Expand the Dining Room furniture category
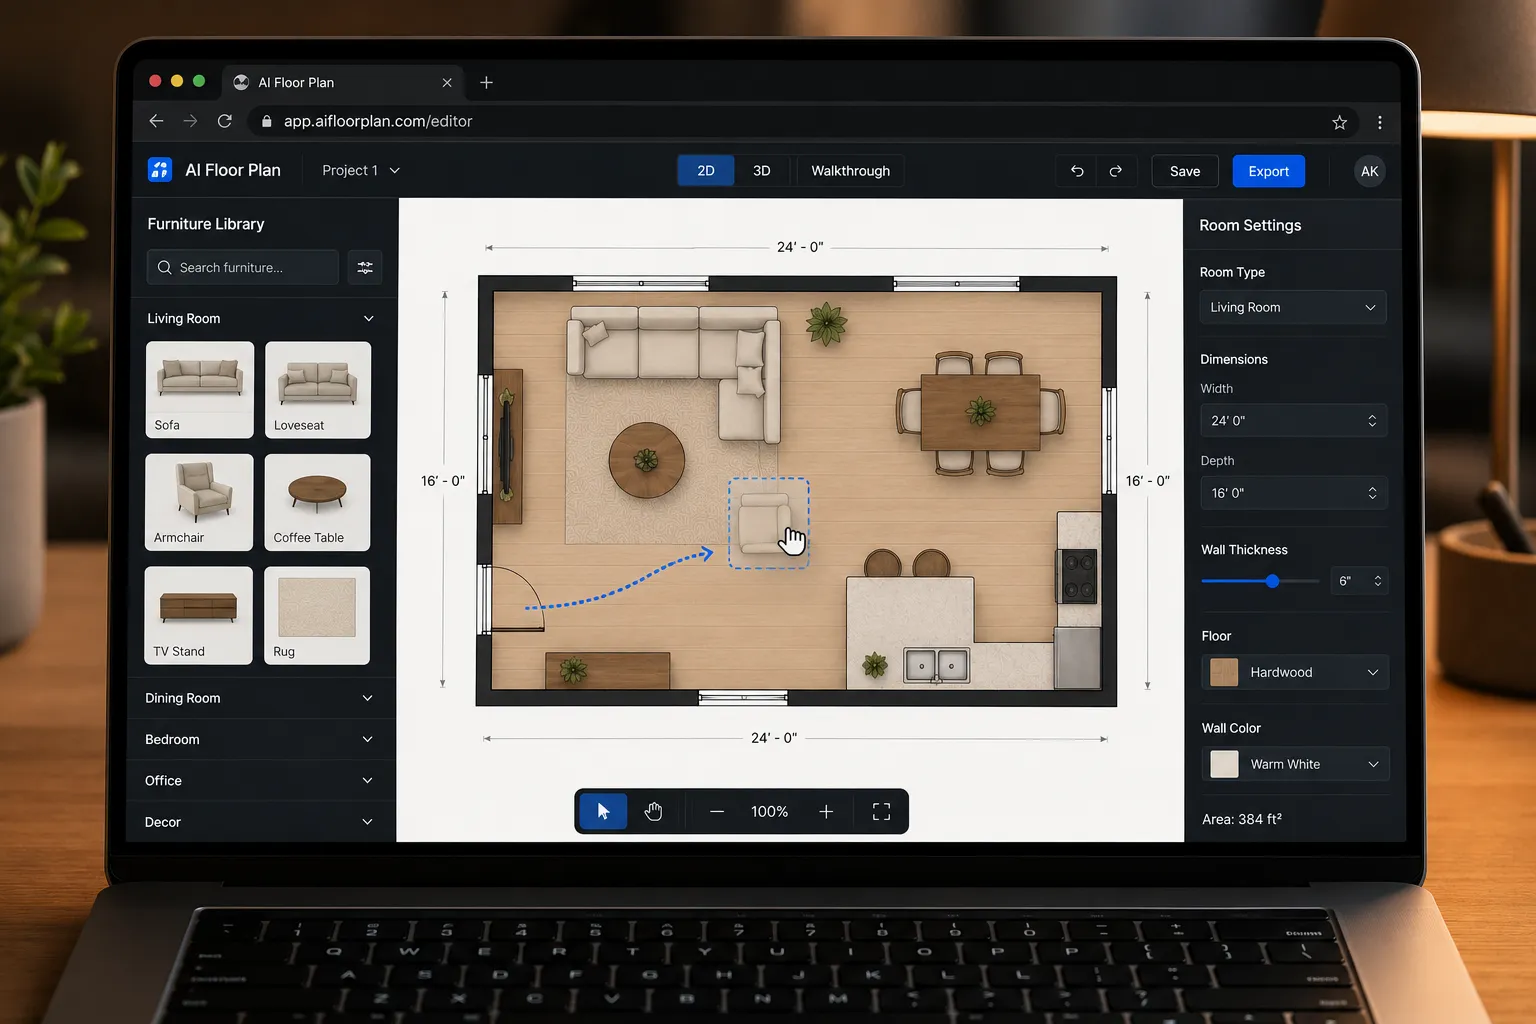 pyautogui.click(x=260, y=698)
